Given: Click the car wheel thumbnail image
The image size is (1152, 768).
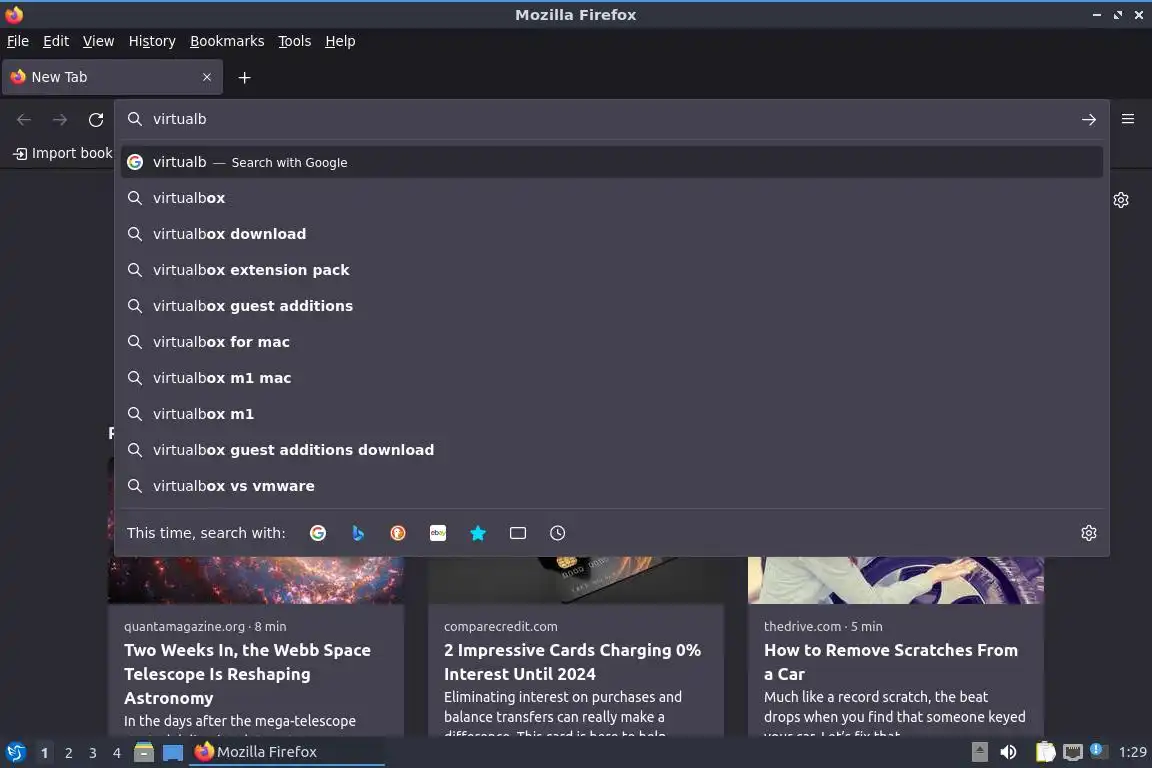Looking at the screenshot, I should (896, 580).
